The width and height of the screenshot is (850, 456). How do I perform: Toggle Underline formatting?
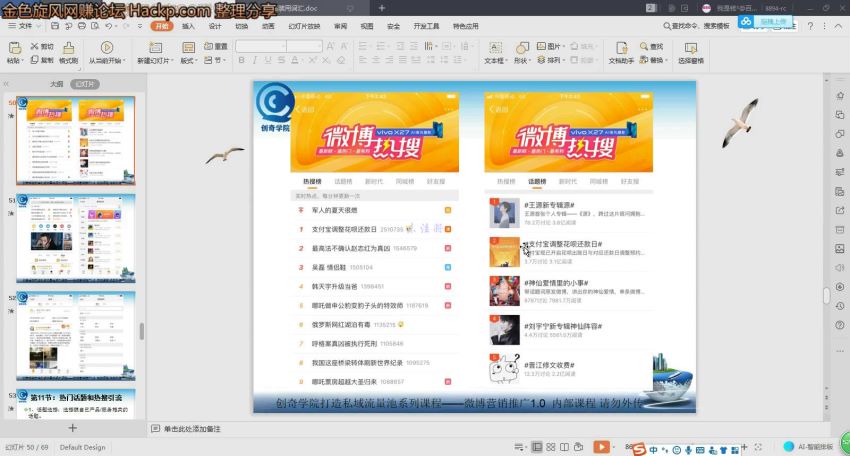pos(268,60)
